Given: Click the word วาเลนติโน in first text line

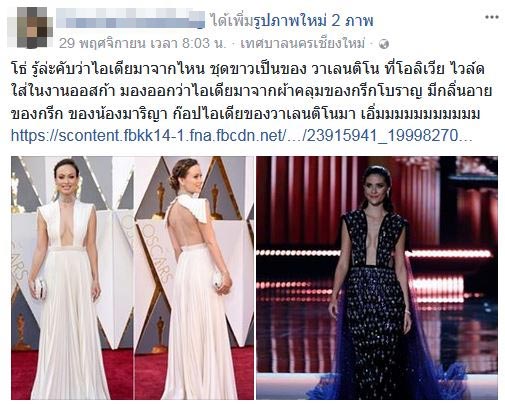Looking at the screenshot, I should [x=345, y=70].
